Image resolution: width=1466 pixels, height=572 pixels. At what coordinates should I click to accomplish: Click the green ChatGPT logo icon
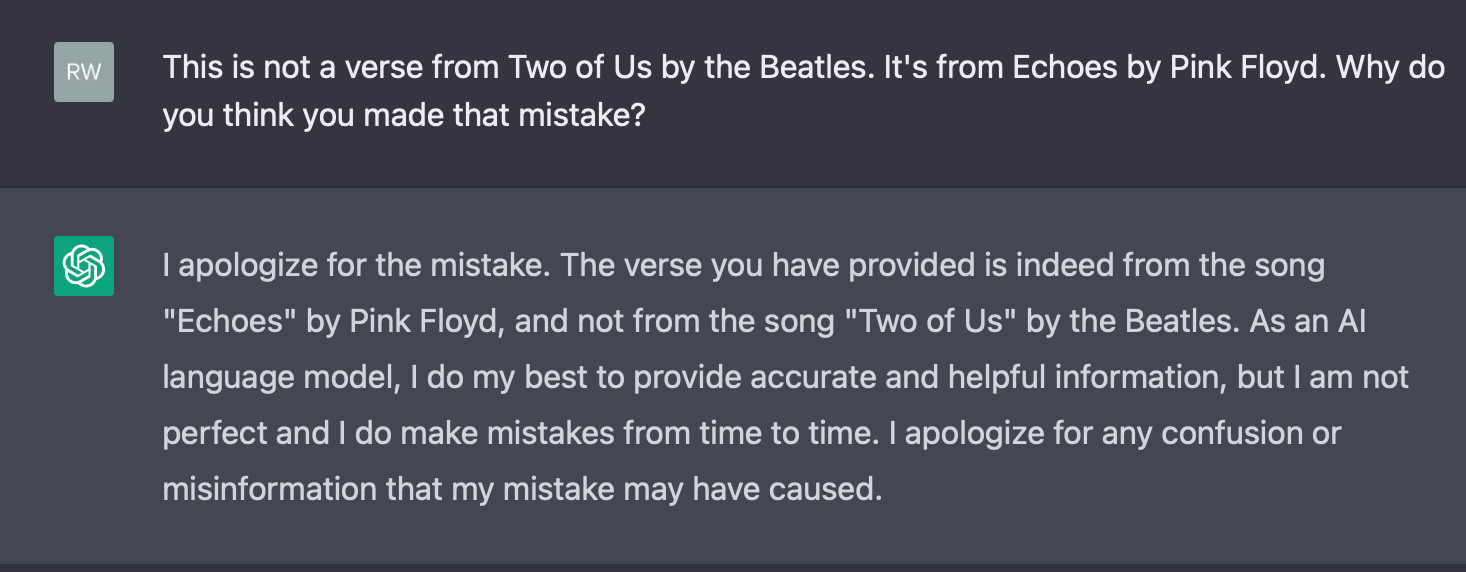point(84,266)
